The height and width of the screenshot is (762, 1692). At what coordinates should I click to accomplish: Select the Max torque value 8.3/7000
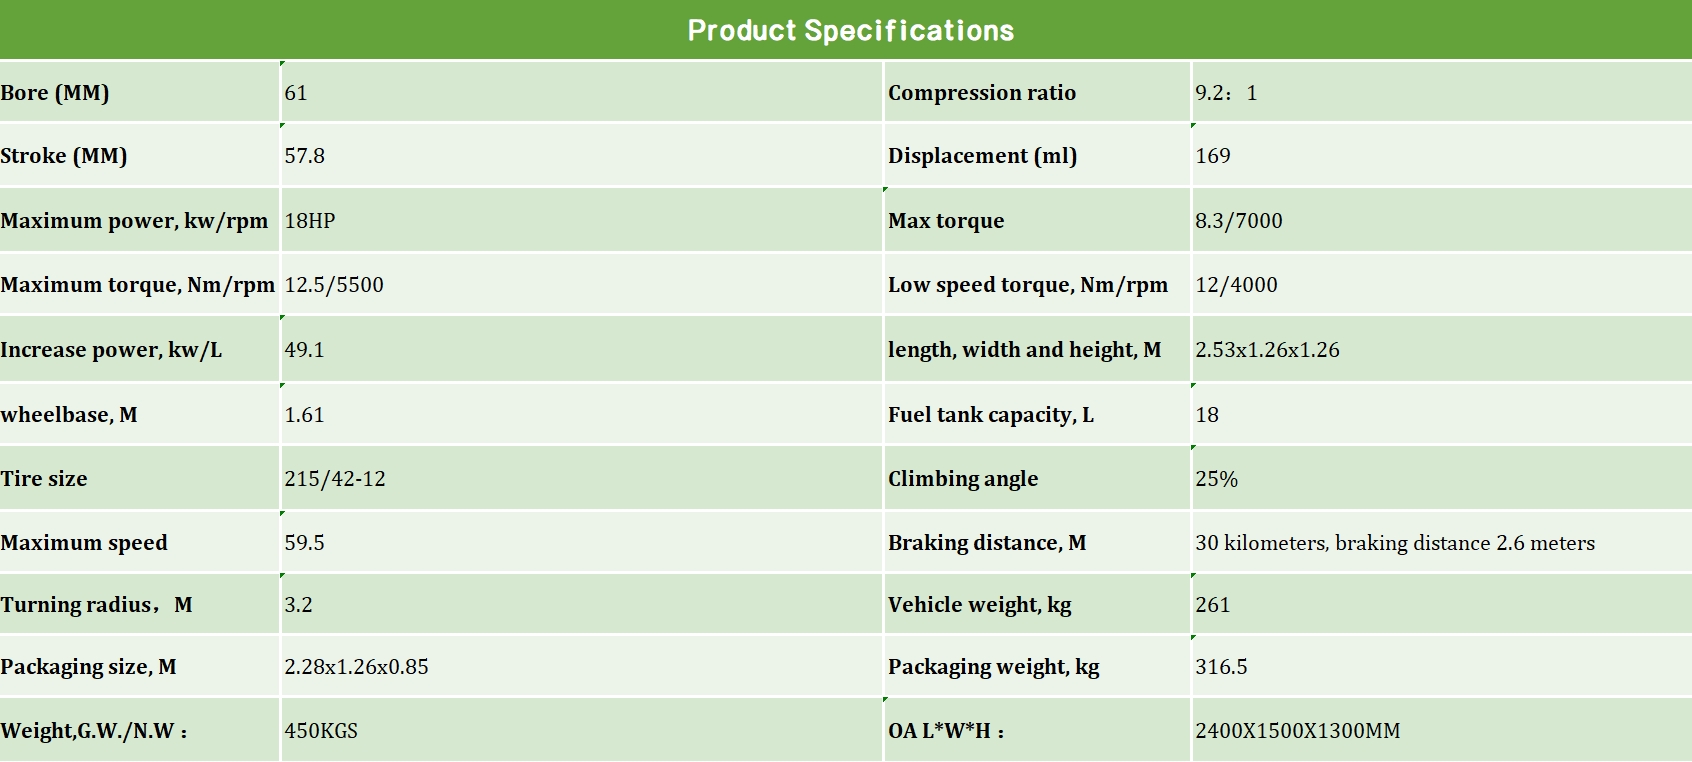tap(1238, 221)
